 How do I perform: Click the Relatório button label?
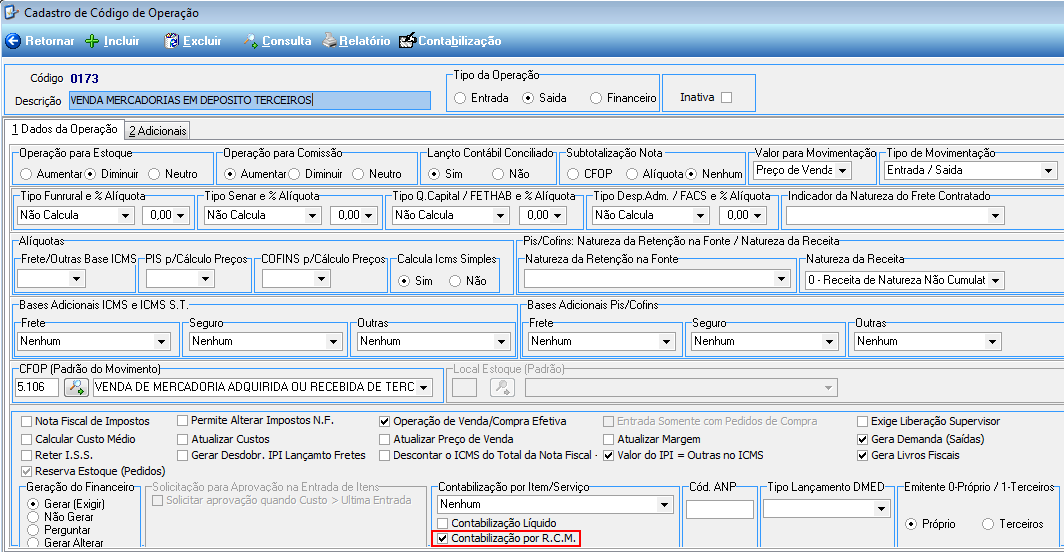[364, 41]
